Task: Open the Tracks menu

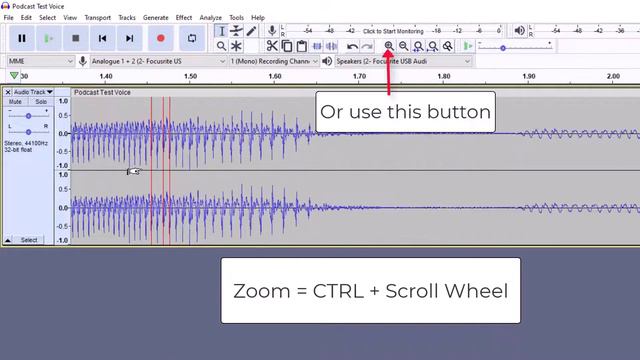Action: 127,18
